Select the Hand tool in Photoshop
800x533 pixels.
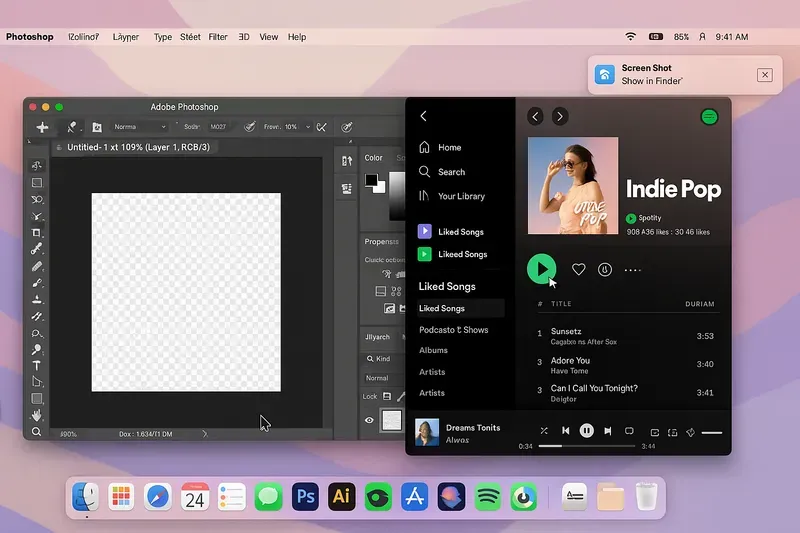(37, 415)
